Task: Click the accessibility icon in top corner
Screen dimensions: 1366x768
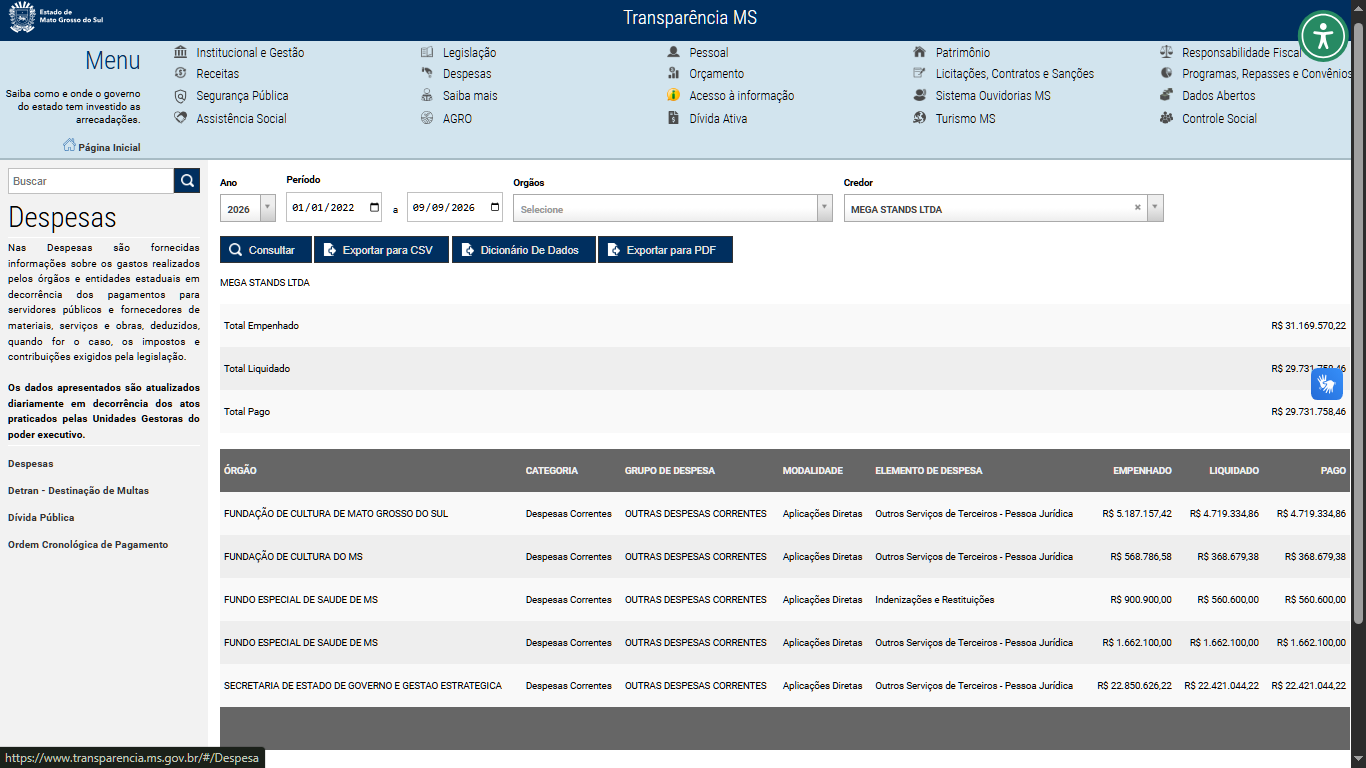Action: [x=1324, y=37]
